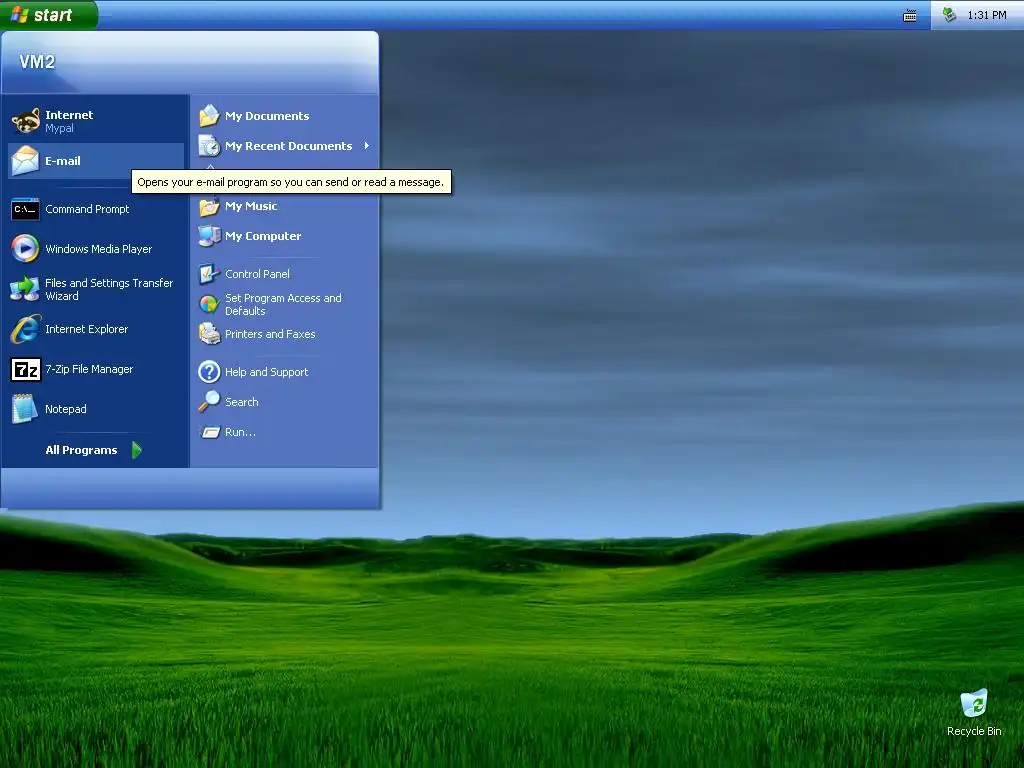
Task: Click the Run... menu label
Action: pyautogui.click(x=240, y=432)
